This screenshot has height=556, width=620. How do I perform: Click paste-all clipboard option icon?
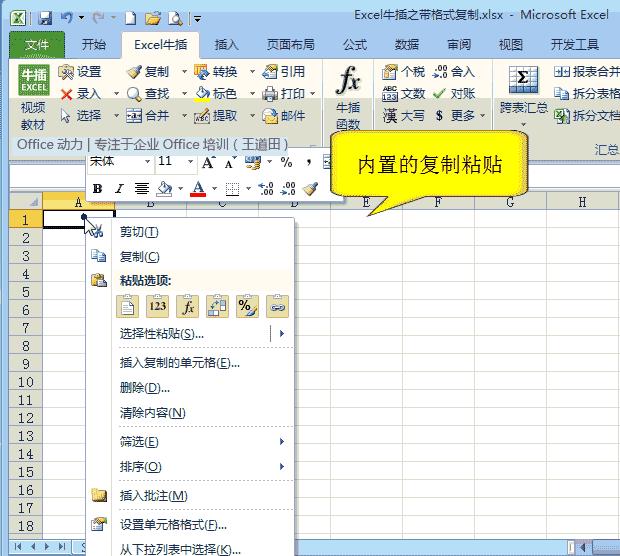tap(127, 306)
